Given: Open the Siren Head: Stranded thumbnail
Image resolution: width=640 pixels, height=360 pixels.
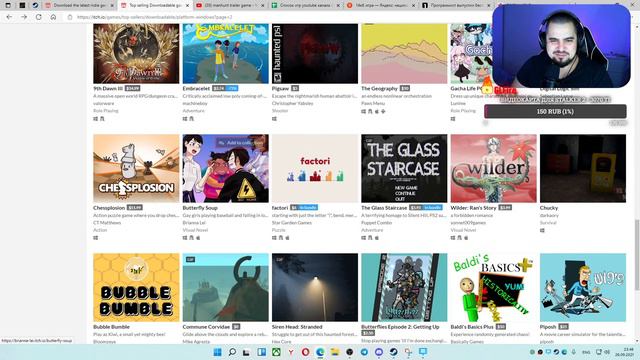Looking at the screenshot, I should (x=315, y=287).
